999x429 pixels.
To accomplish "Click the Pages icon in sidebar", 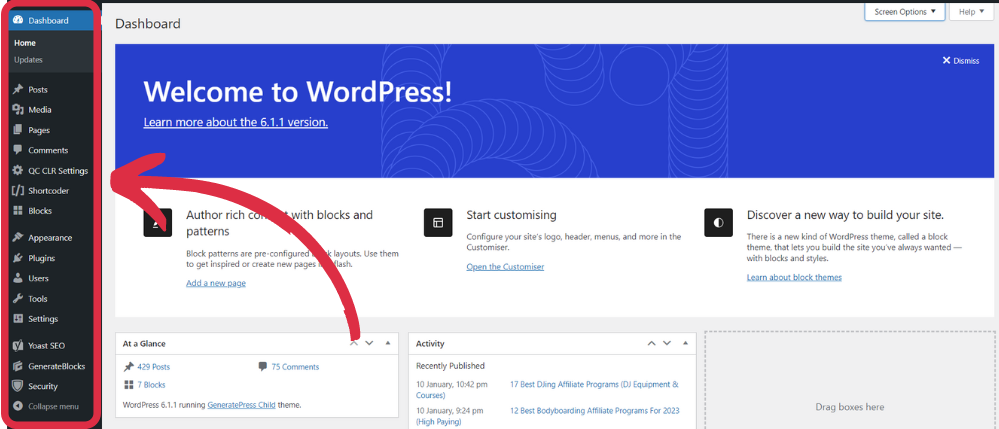I will coord(18,130).
